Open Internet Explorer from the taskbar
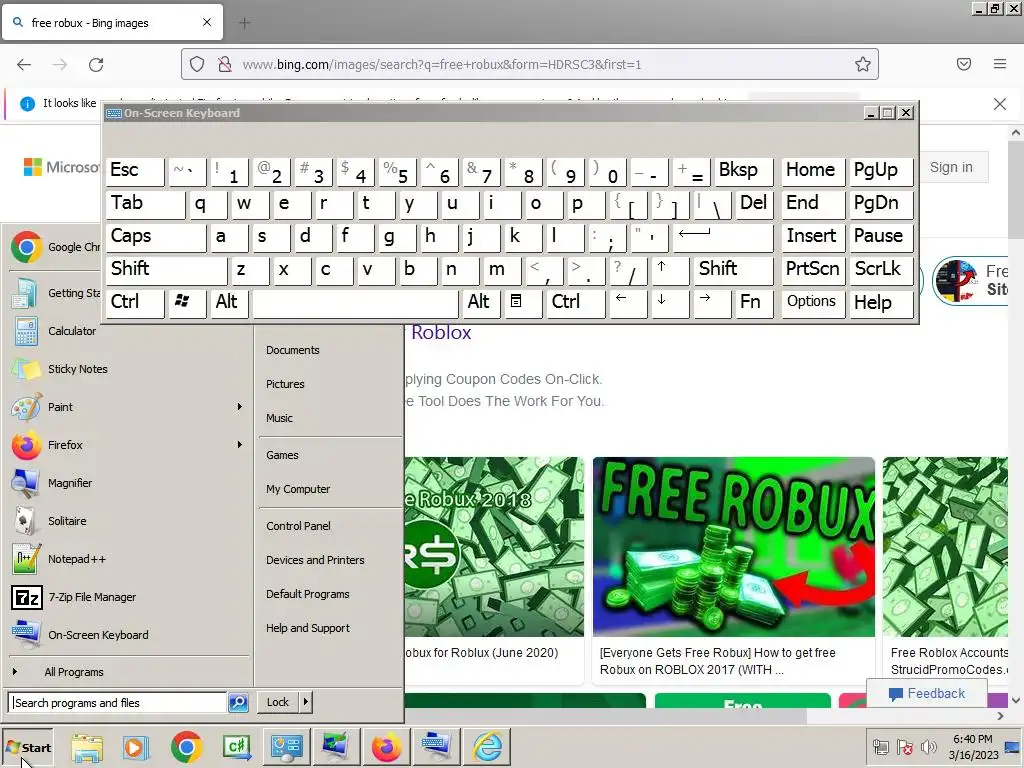This screenshot has width=1024, height=768. (x=488, y=747)
